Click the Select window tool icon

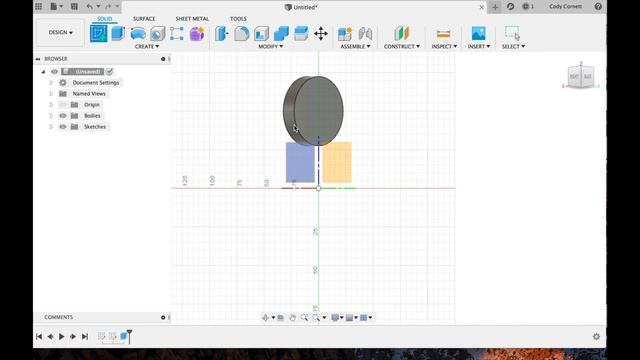513,33
